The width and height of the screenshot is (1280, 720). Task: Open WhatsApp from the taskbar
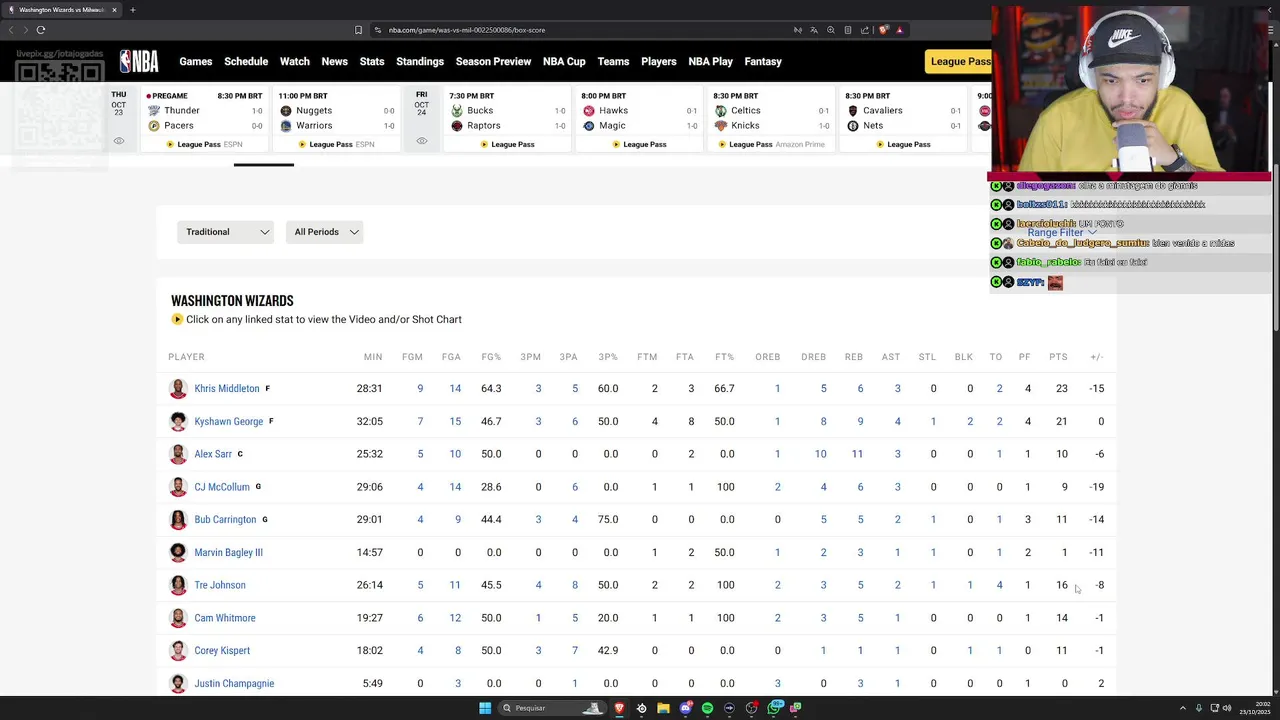click(x=774, y=708)
